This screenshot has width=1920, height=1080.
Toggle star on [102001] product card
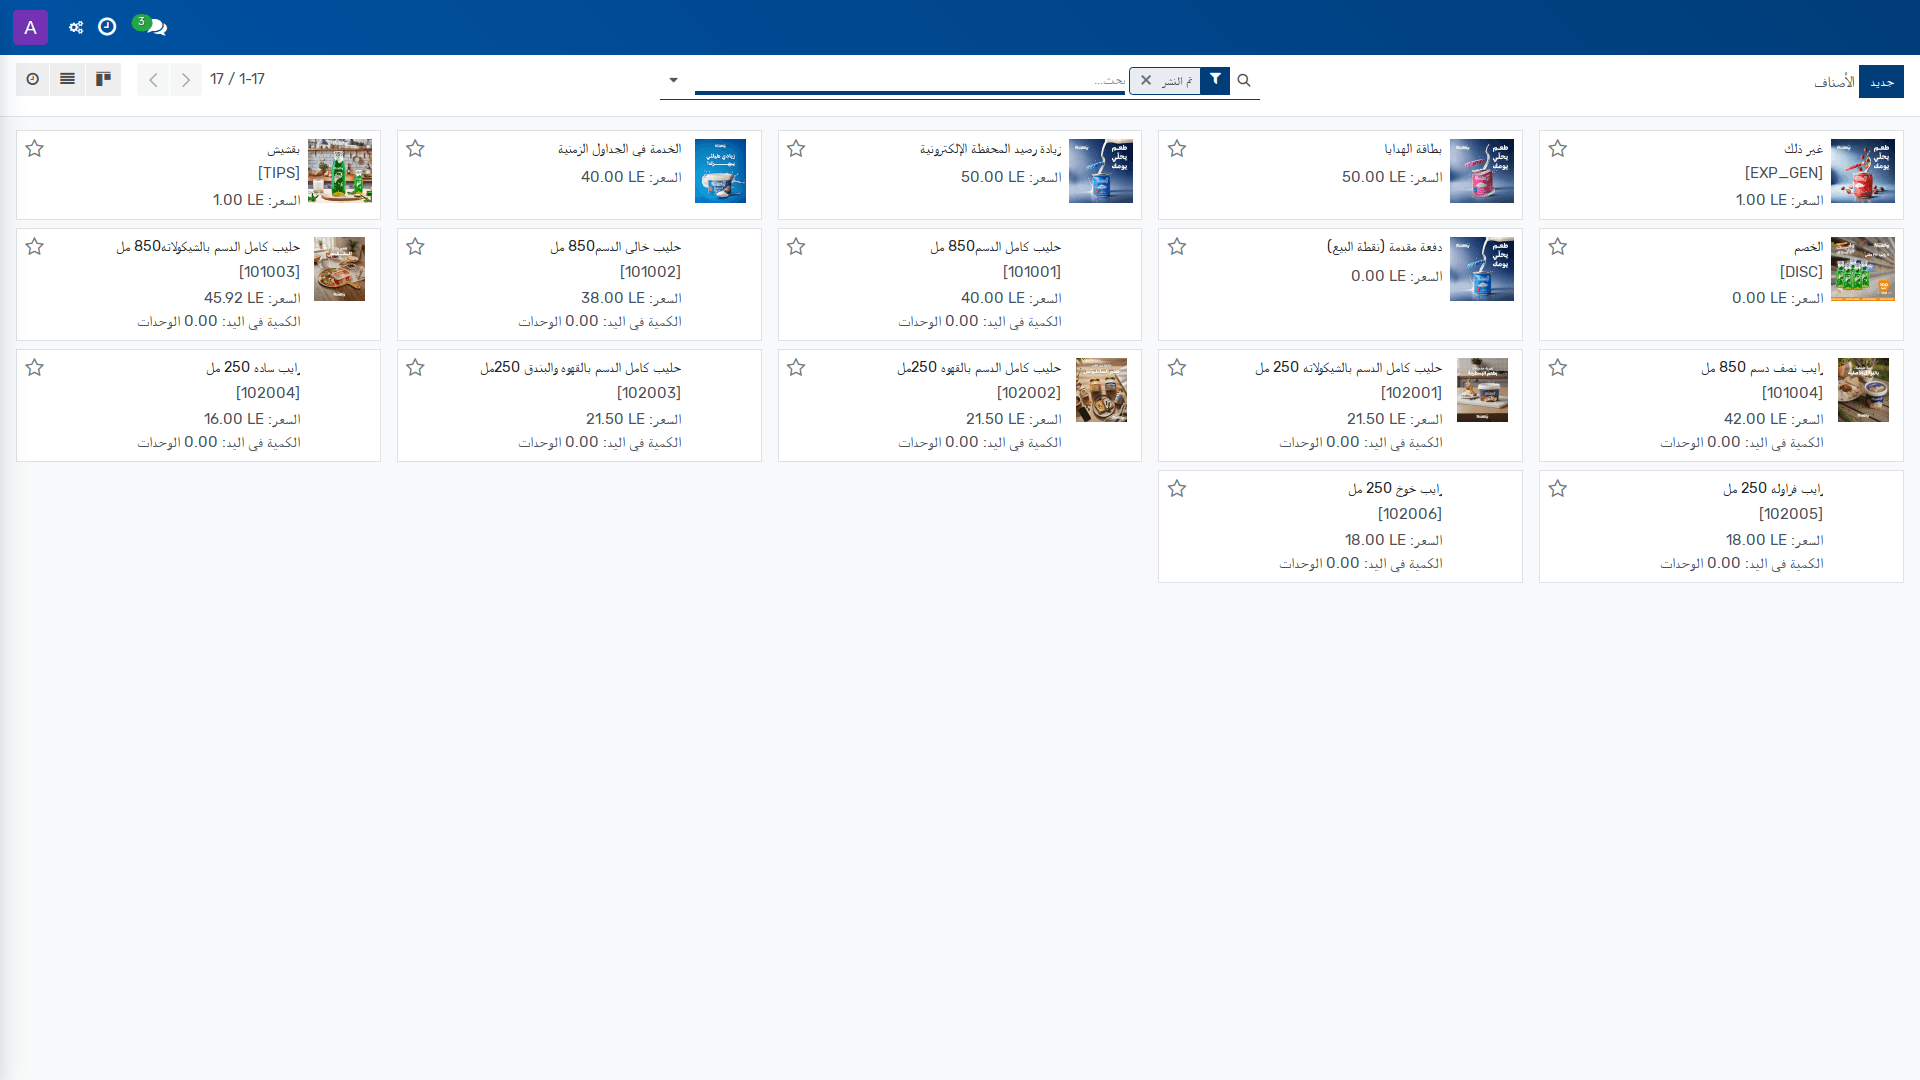click(1177, 368)
